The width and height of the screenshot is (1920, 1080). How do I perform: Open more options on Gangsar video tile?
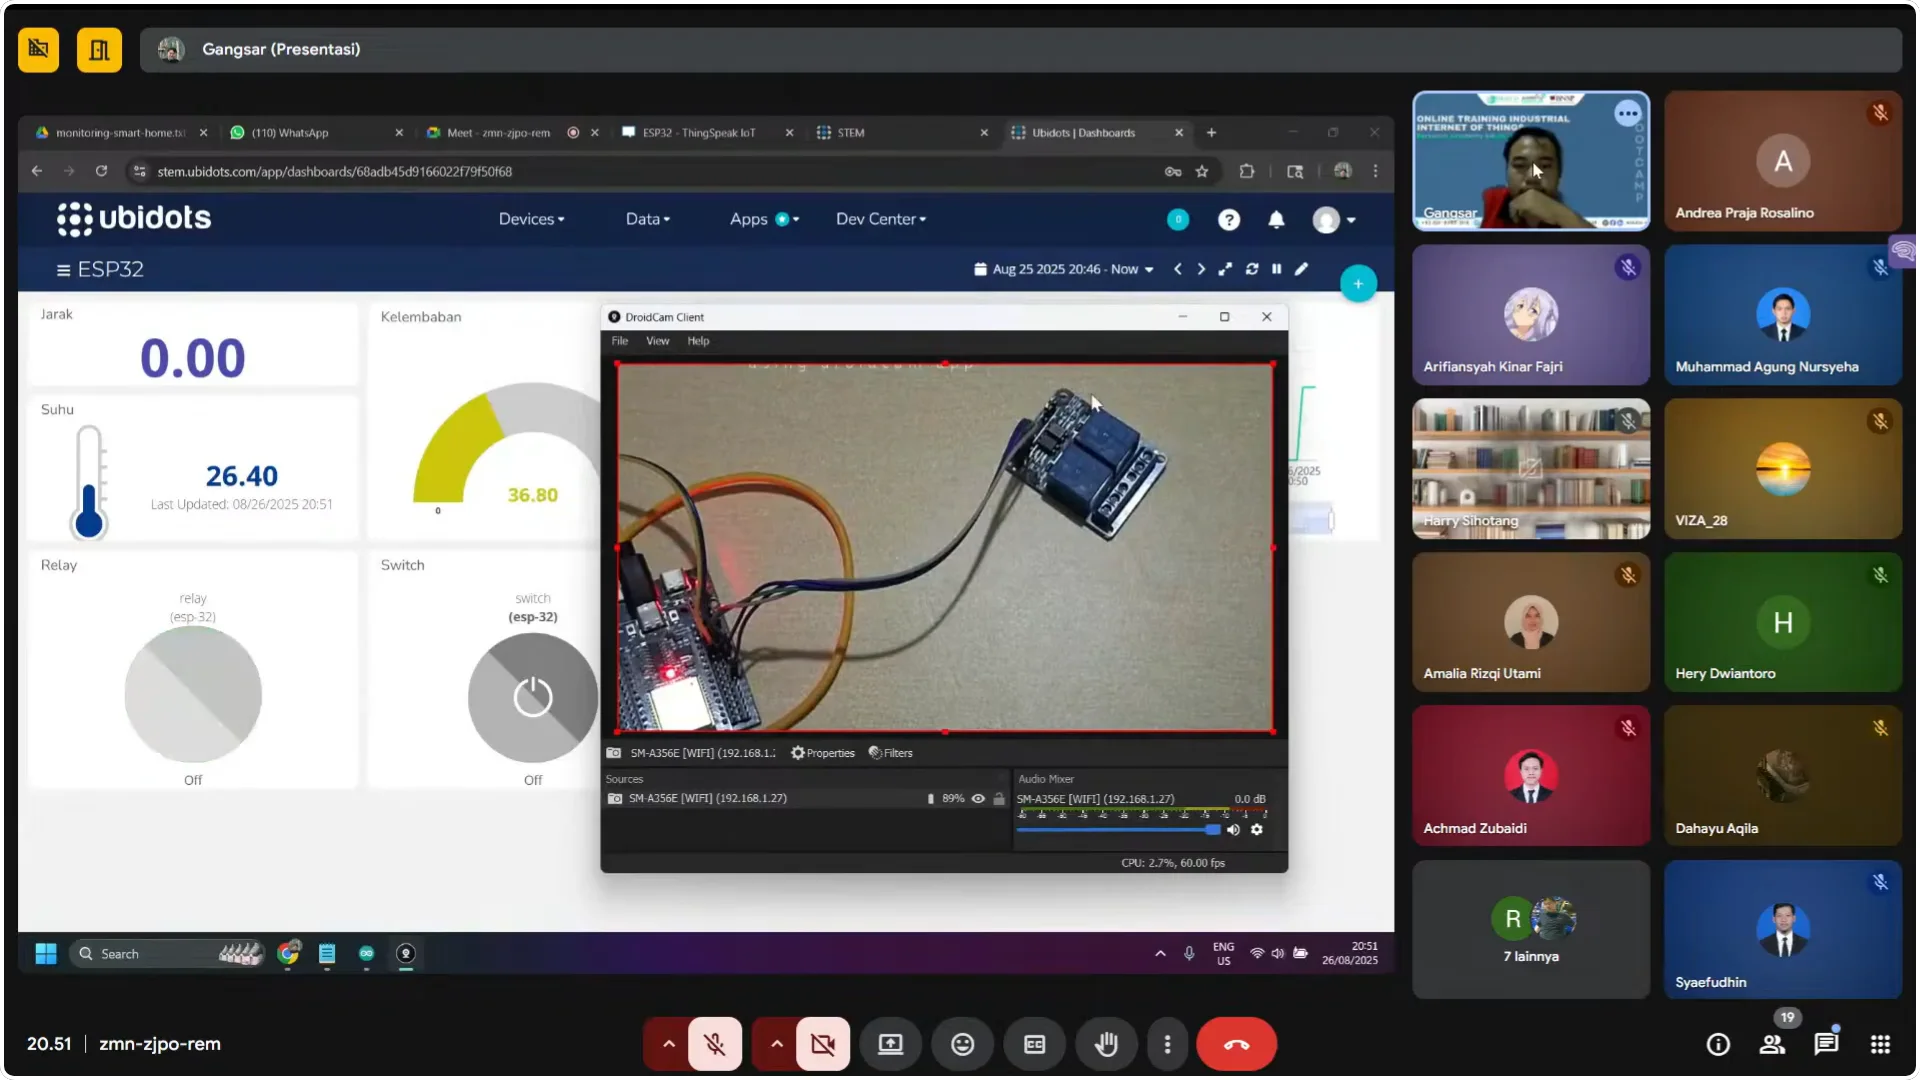pos(1628,114)
